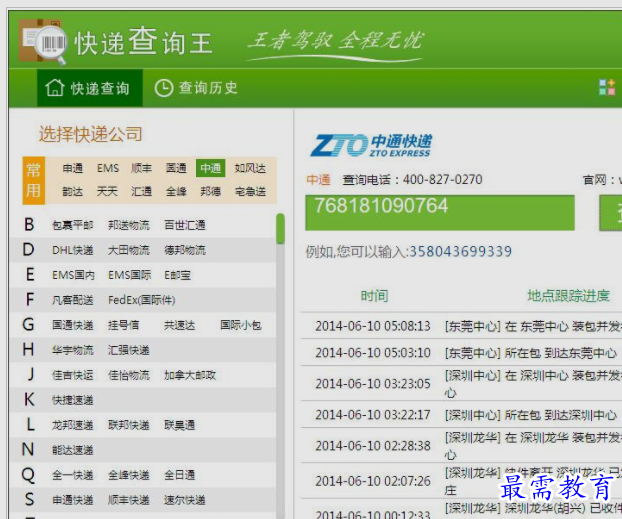Click the 时间 column header
The image size is (622, 519).
click(x=374, y=296)
